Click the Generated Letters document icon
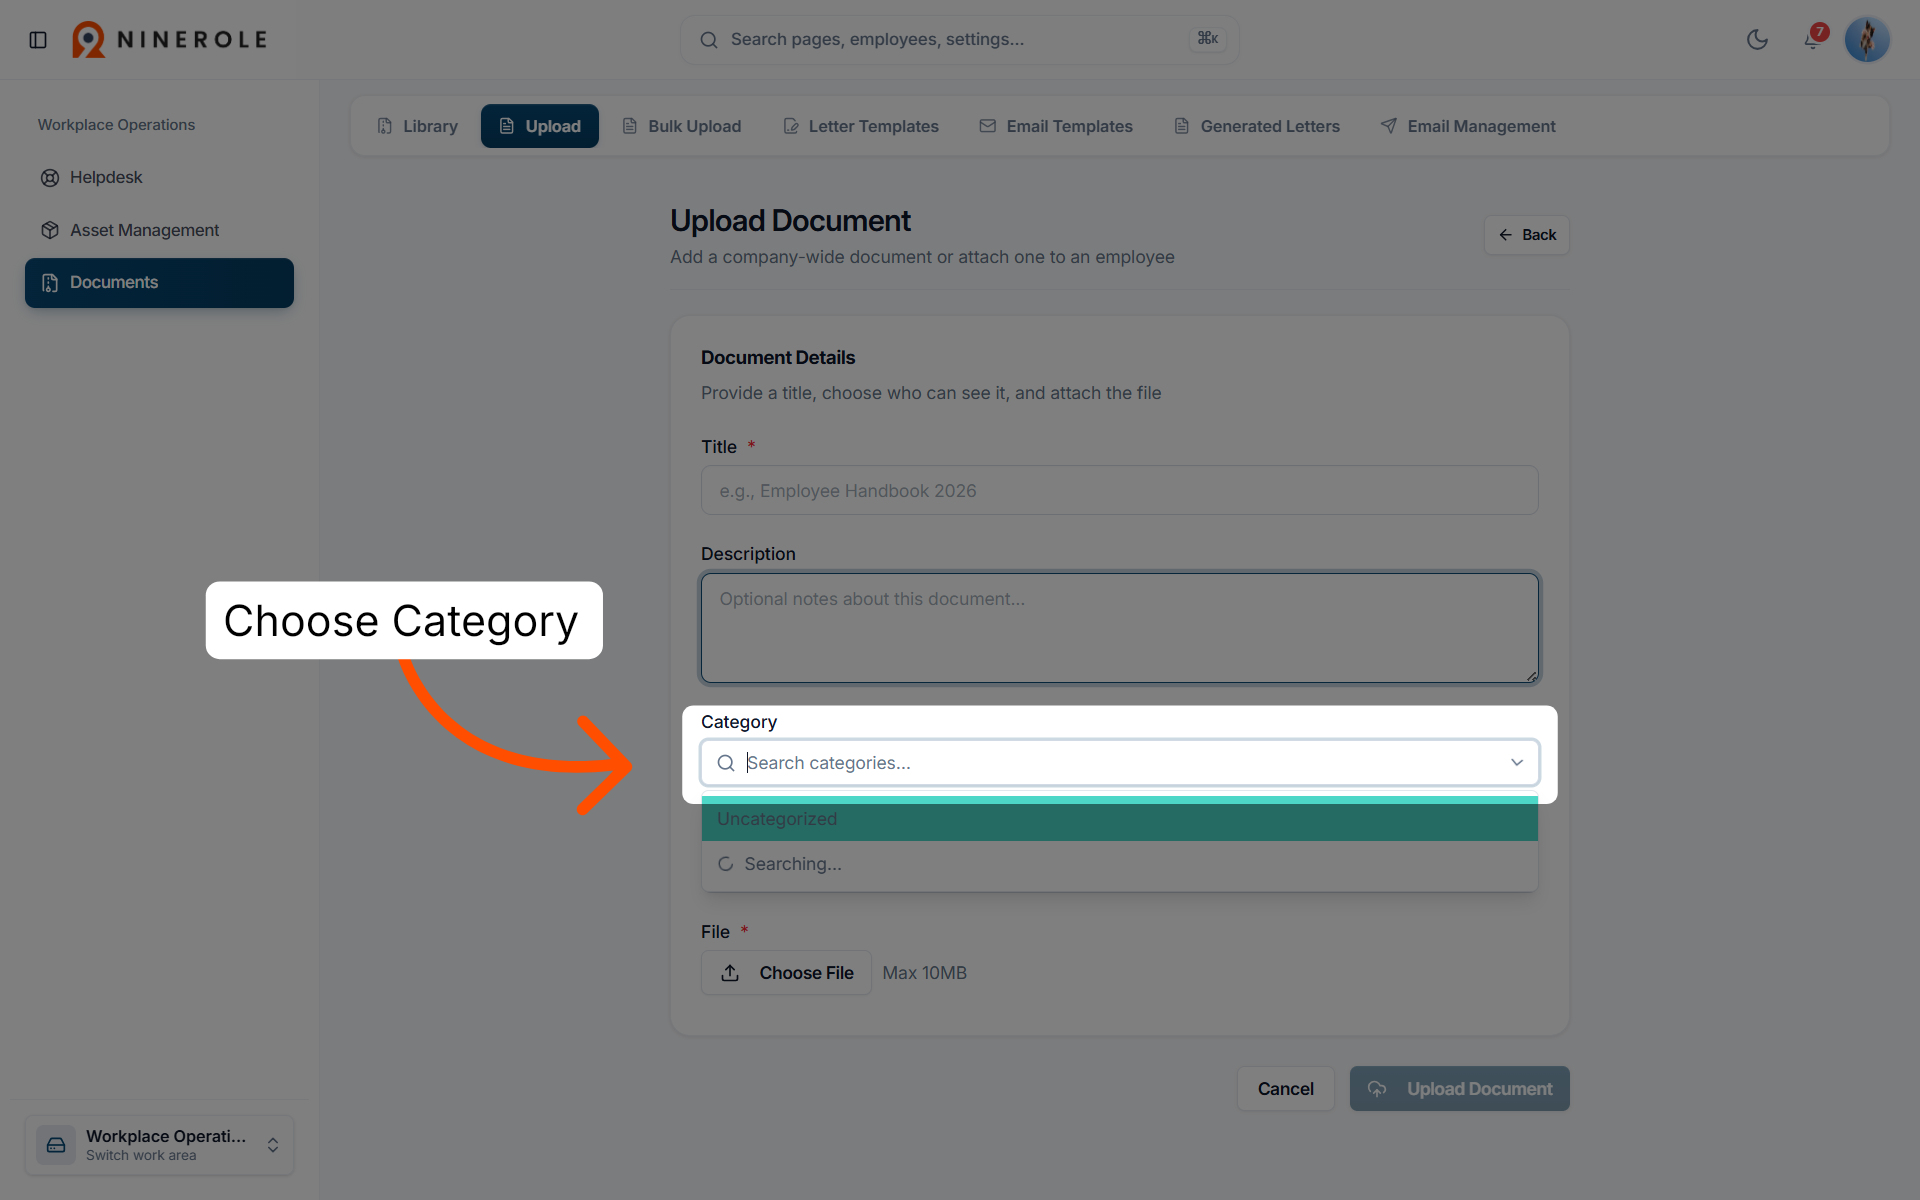The height and width of the screenshot is (1200, 1920). (x=1182, y=126)
